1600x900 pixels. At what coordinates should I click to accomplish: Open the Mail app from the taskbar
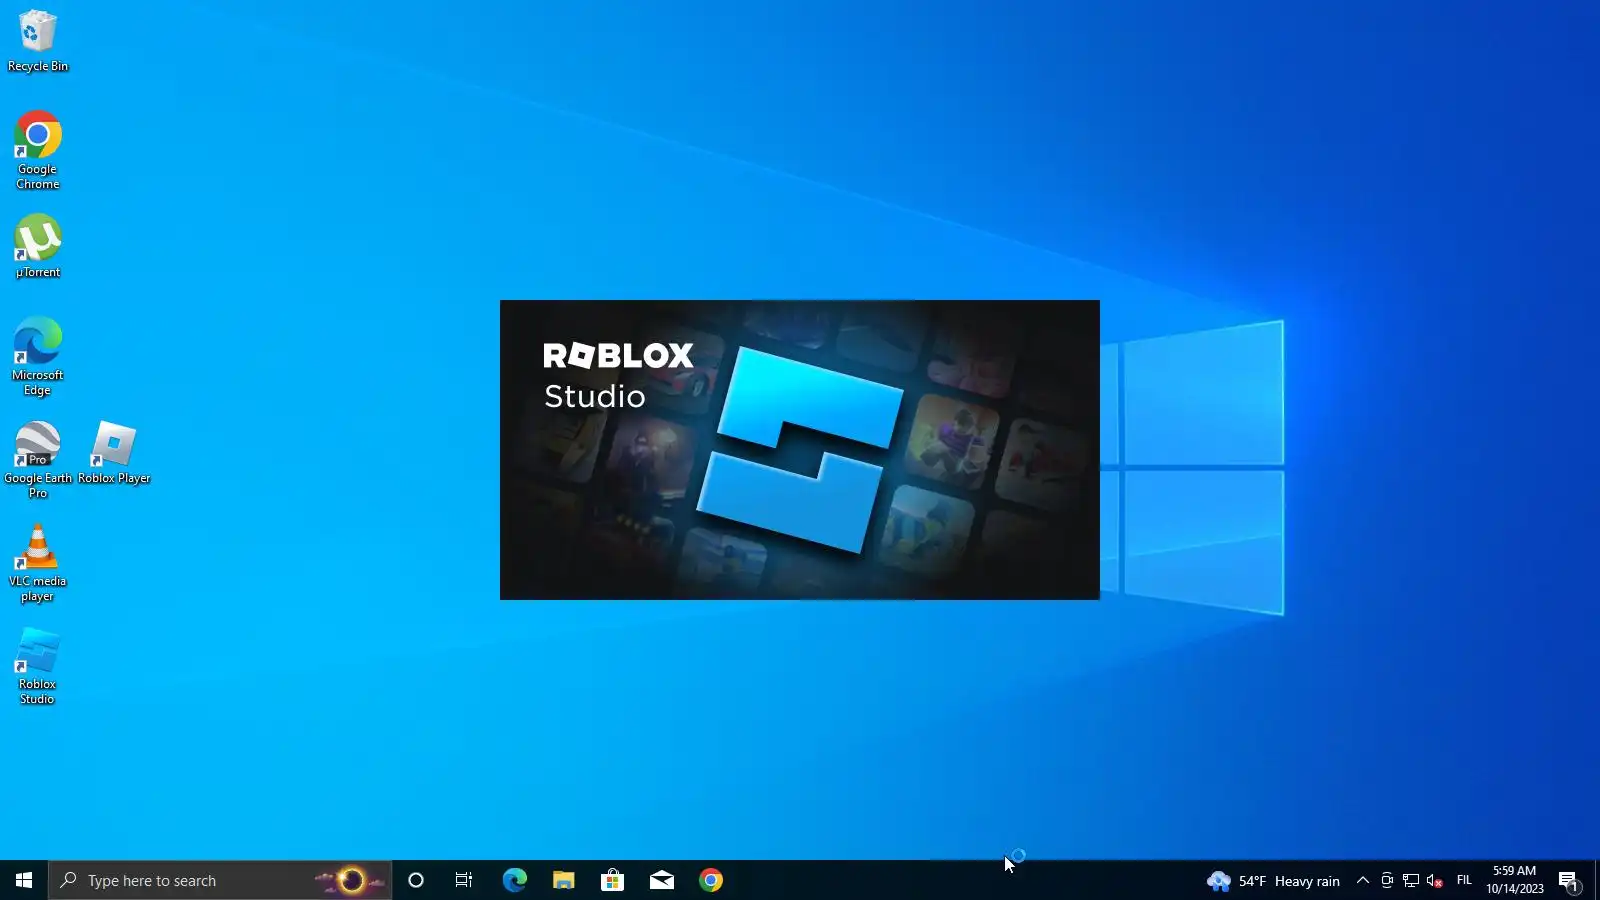(661, 880)
